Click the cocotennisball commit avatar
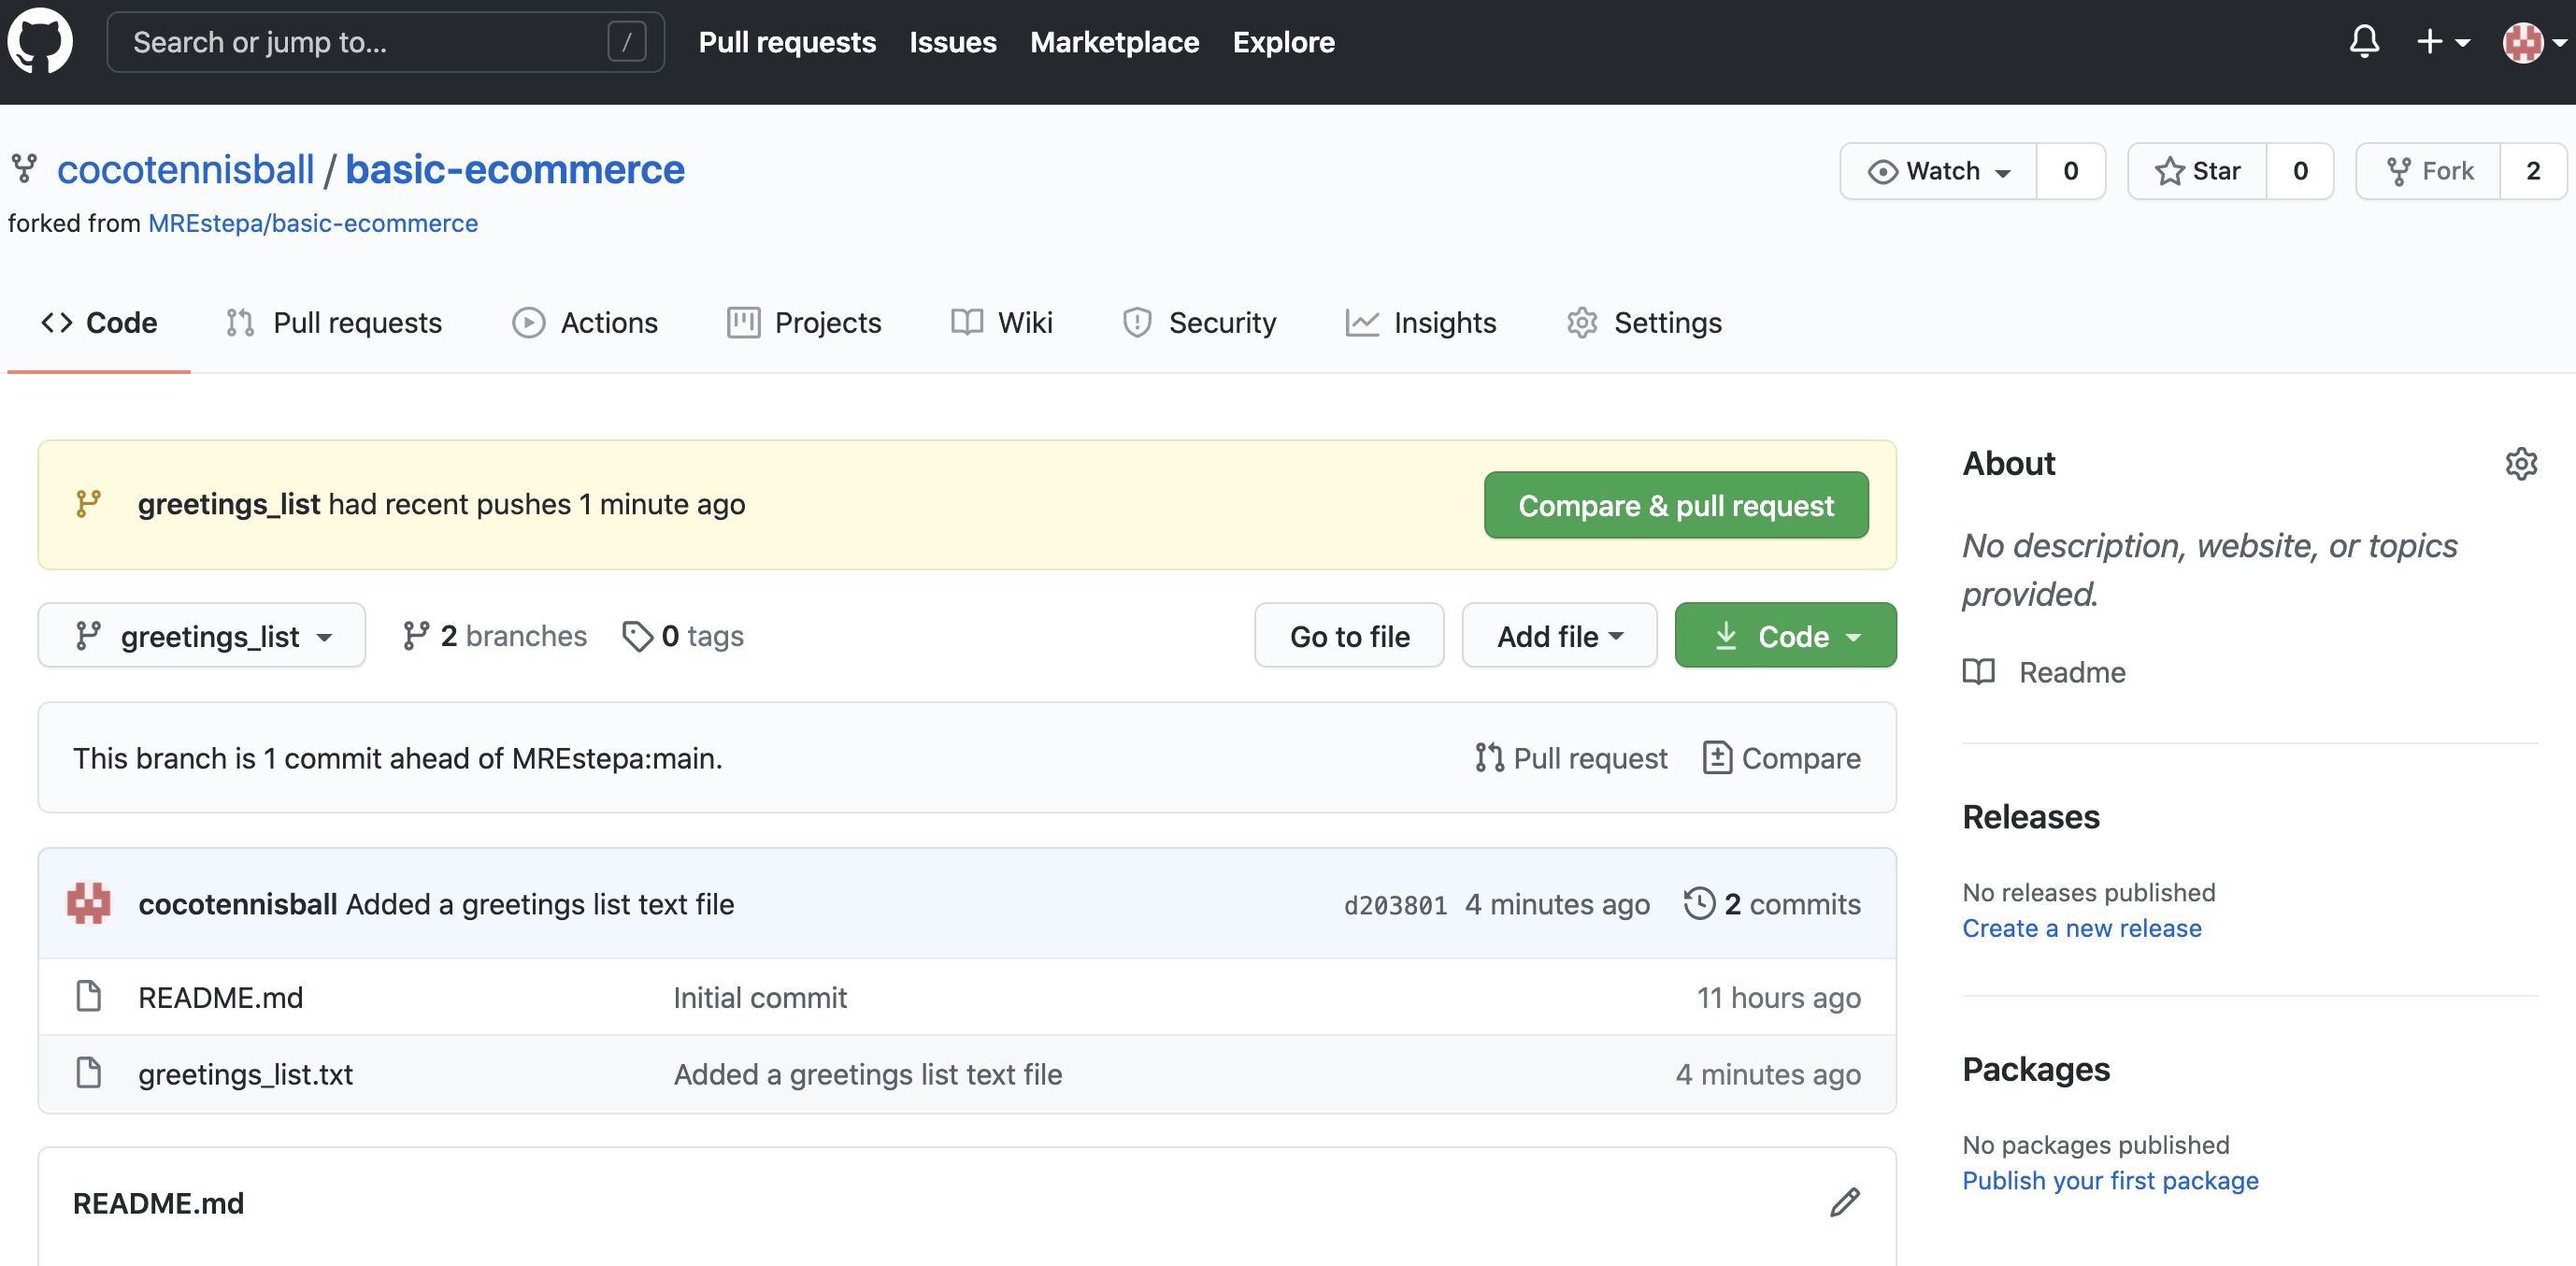 [x=89, y=903]
